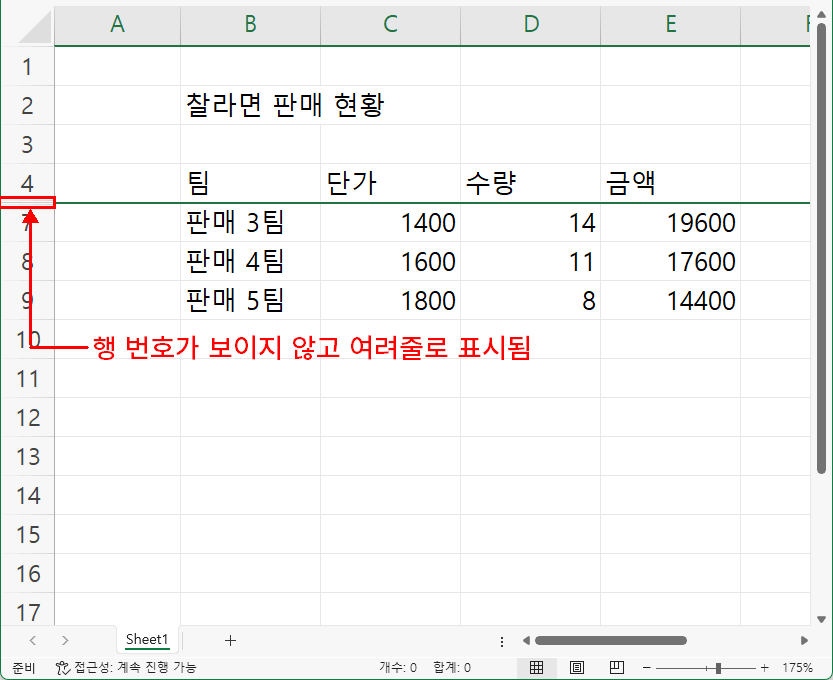Screen dimensions: 833x680
Task: Select column E header
Action: [x=670, y=24]
